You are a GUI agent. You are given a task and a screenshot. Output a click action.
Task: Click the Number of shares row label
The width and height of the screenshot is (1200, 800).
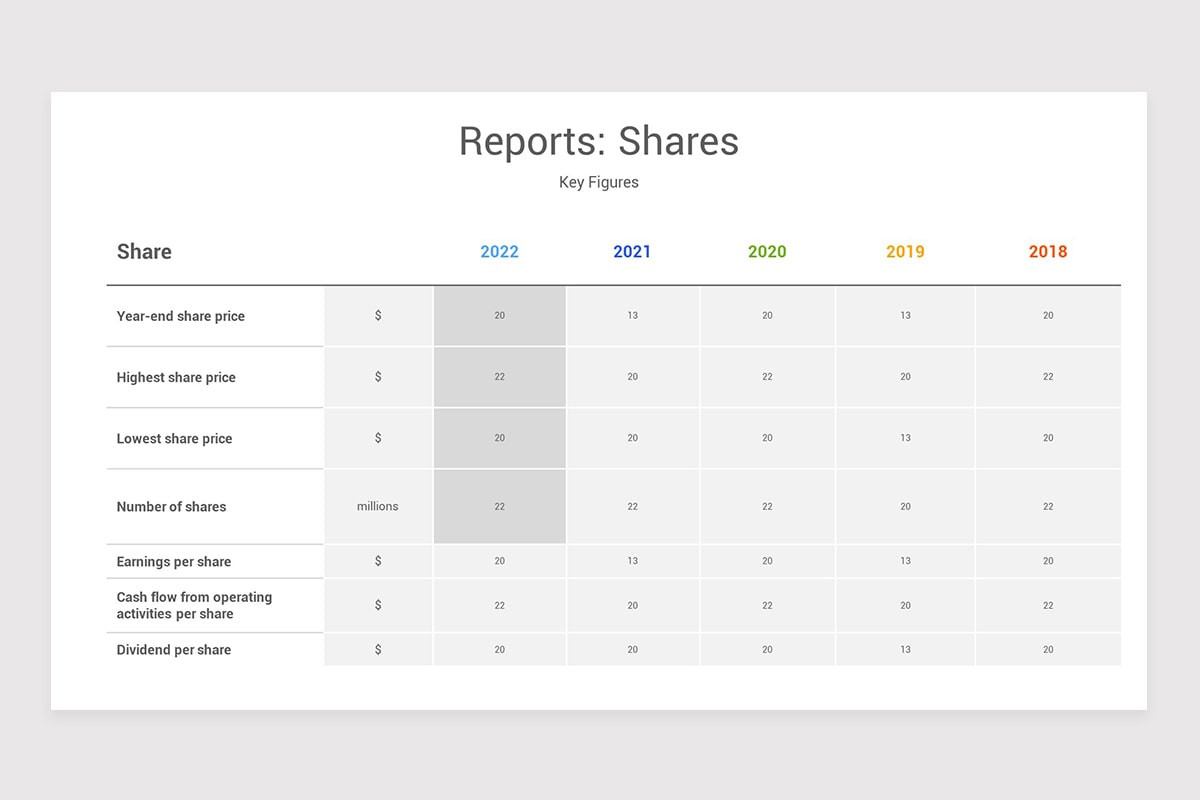[171, 507]
